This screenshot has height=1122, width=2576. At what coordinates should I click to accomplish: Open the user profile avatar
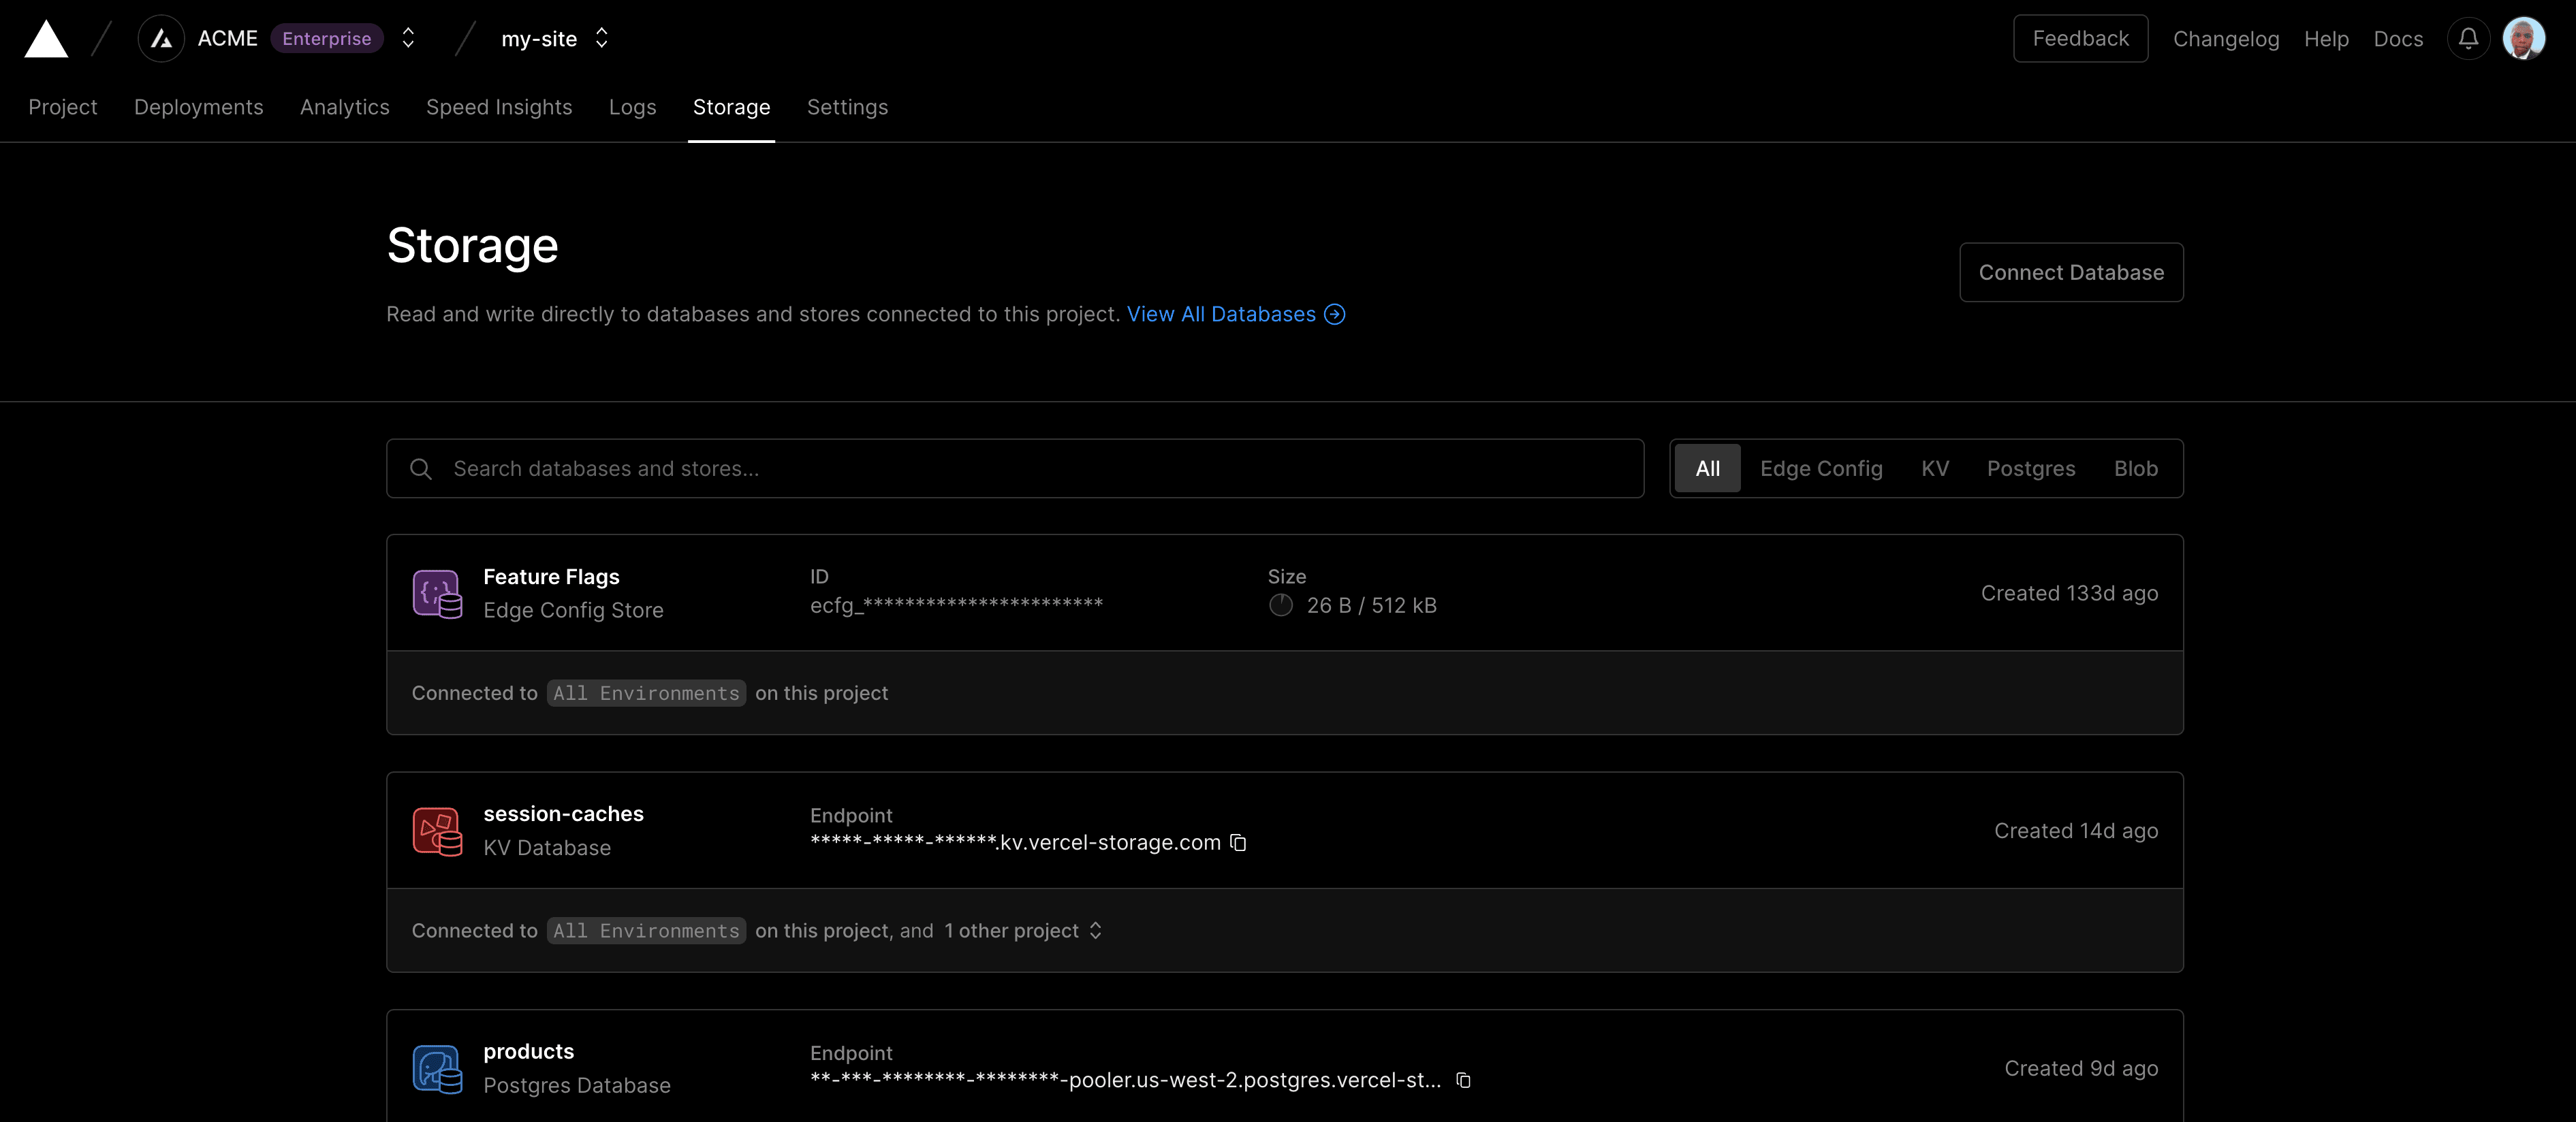(x=2523, y=39)
